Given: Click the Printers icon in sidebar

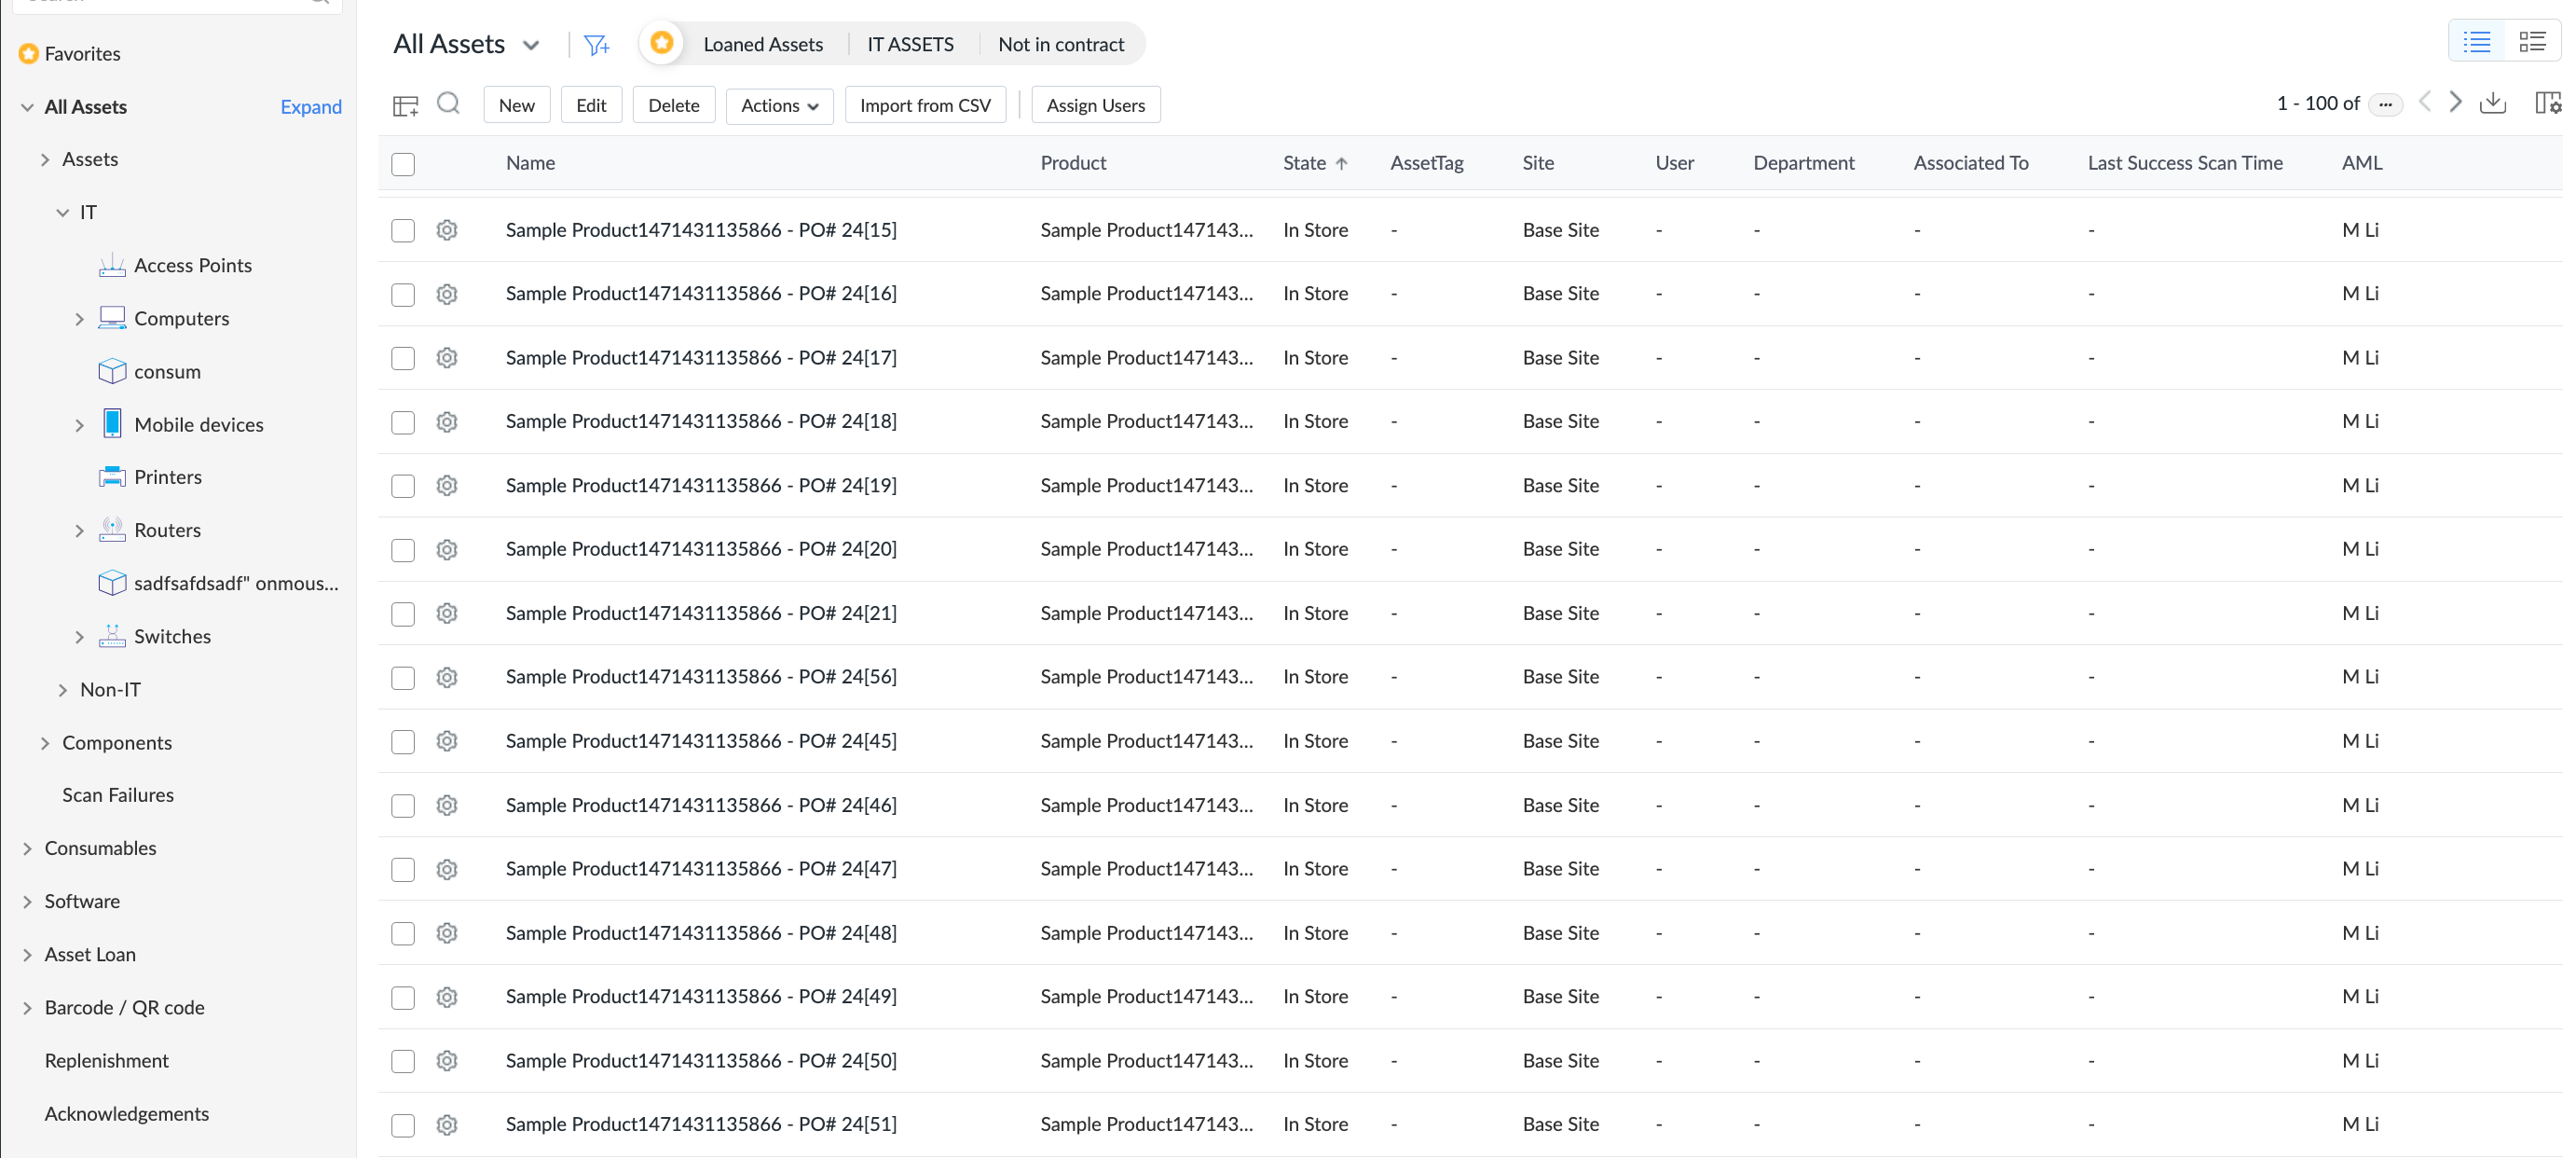Looking at the screenshot, I should point(112,477).
